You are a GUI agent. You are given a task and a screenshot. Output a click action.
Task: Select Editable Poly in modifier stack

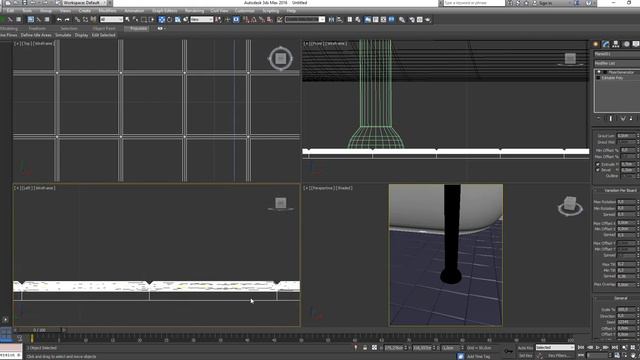pos(612,78)
